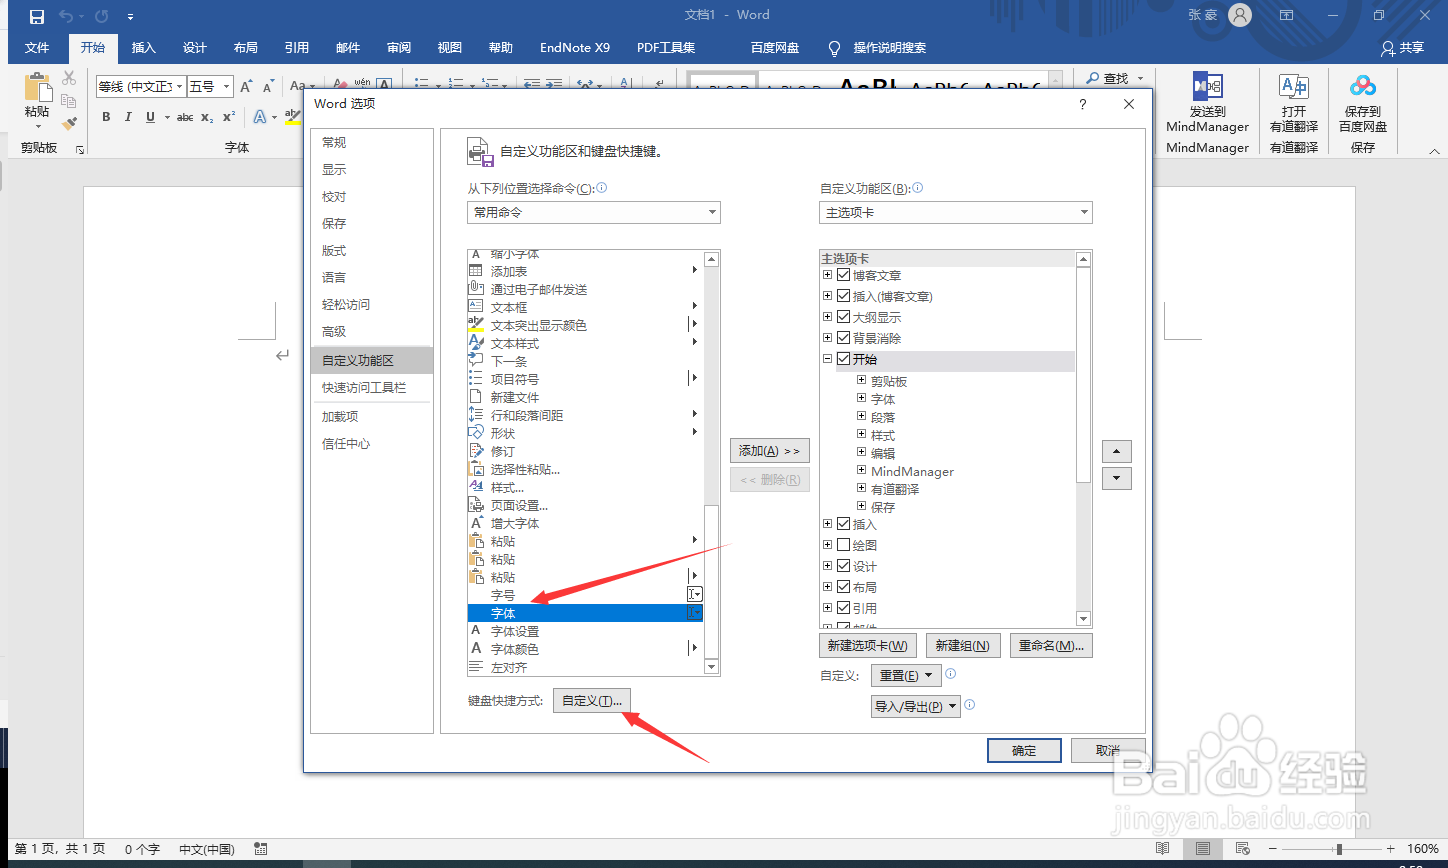Open the font size 五号 dropdown
This screenshot has height=868, width=1448.
[x=227, y=87]
